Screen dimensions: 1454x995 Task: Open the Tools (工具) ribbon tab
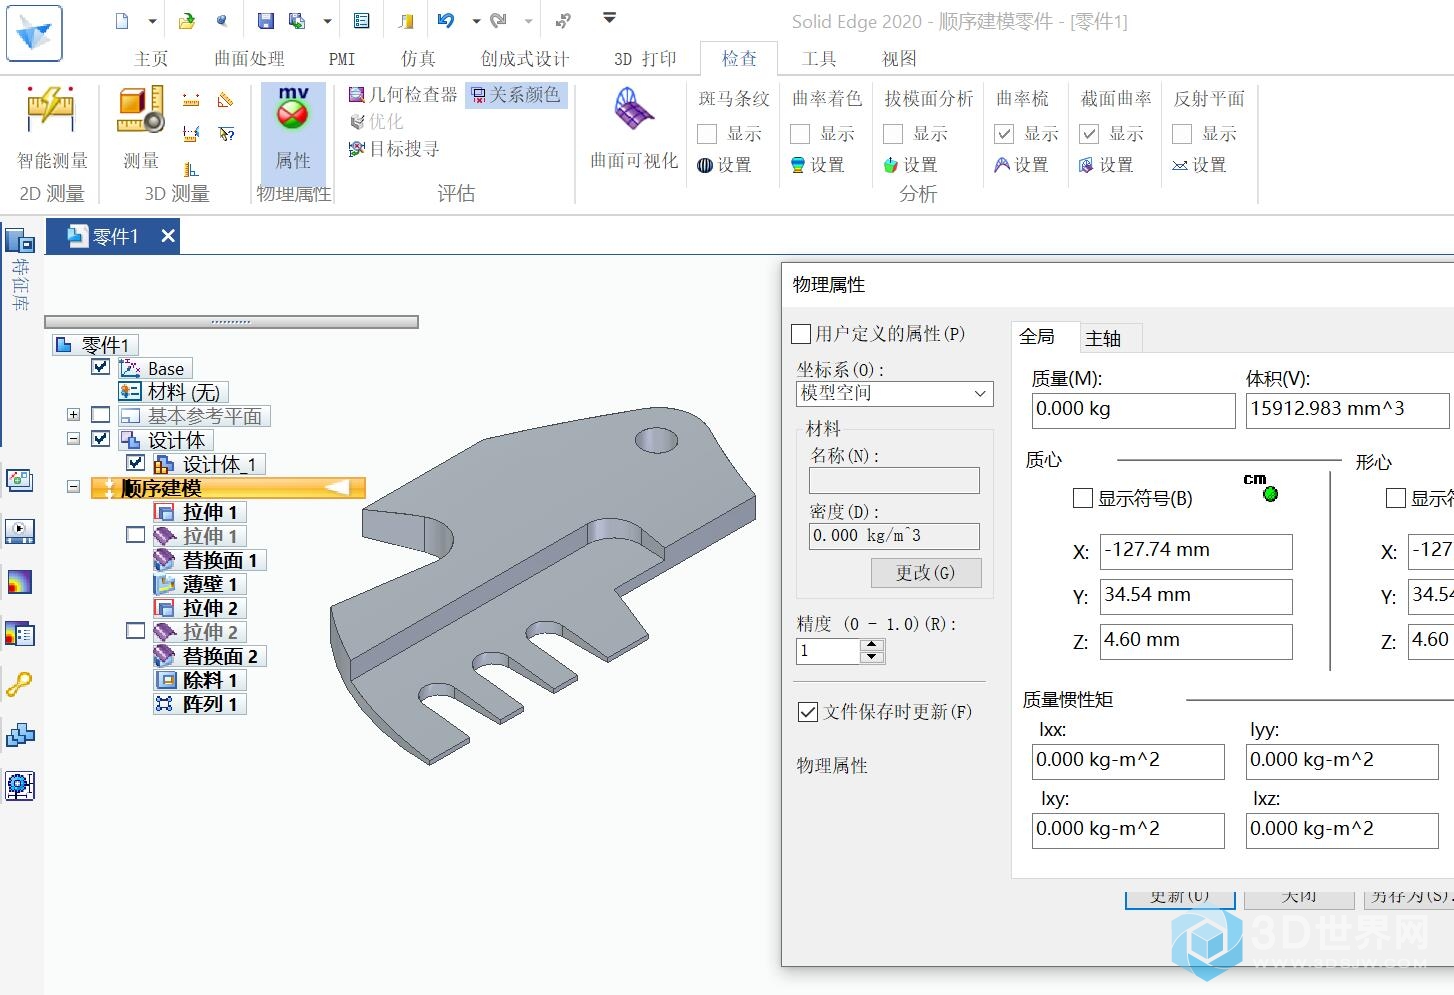(x=819, y=59)
